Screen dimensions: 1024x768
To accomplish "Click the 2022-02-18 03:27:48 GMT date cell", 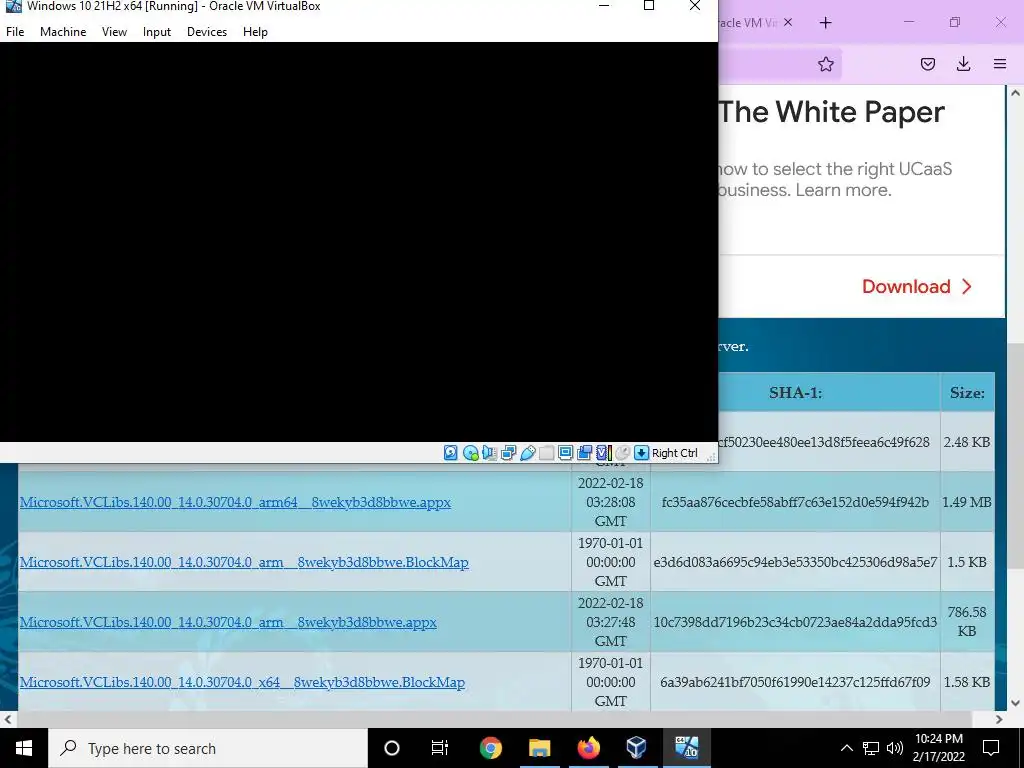I will (x=611, y=622).
